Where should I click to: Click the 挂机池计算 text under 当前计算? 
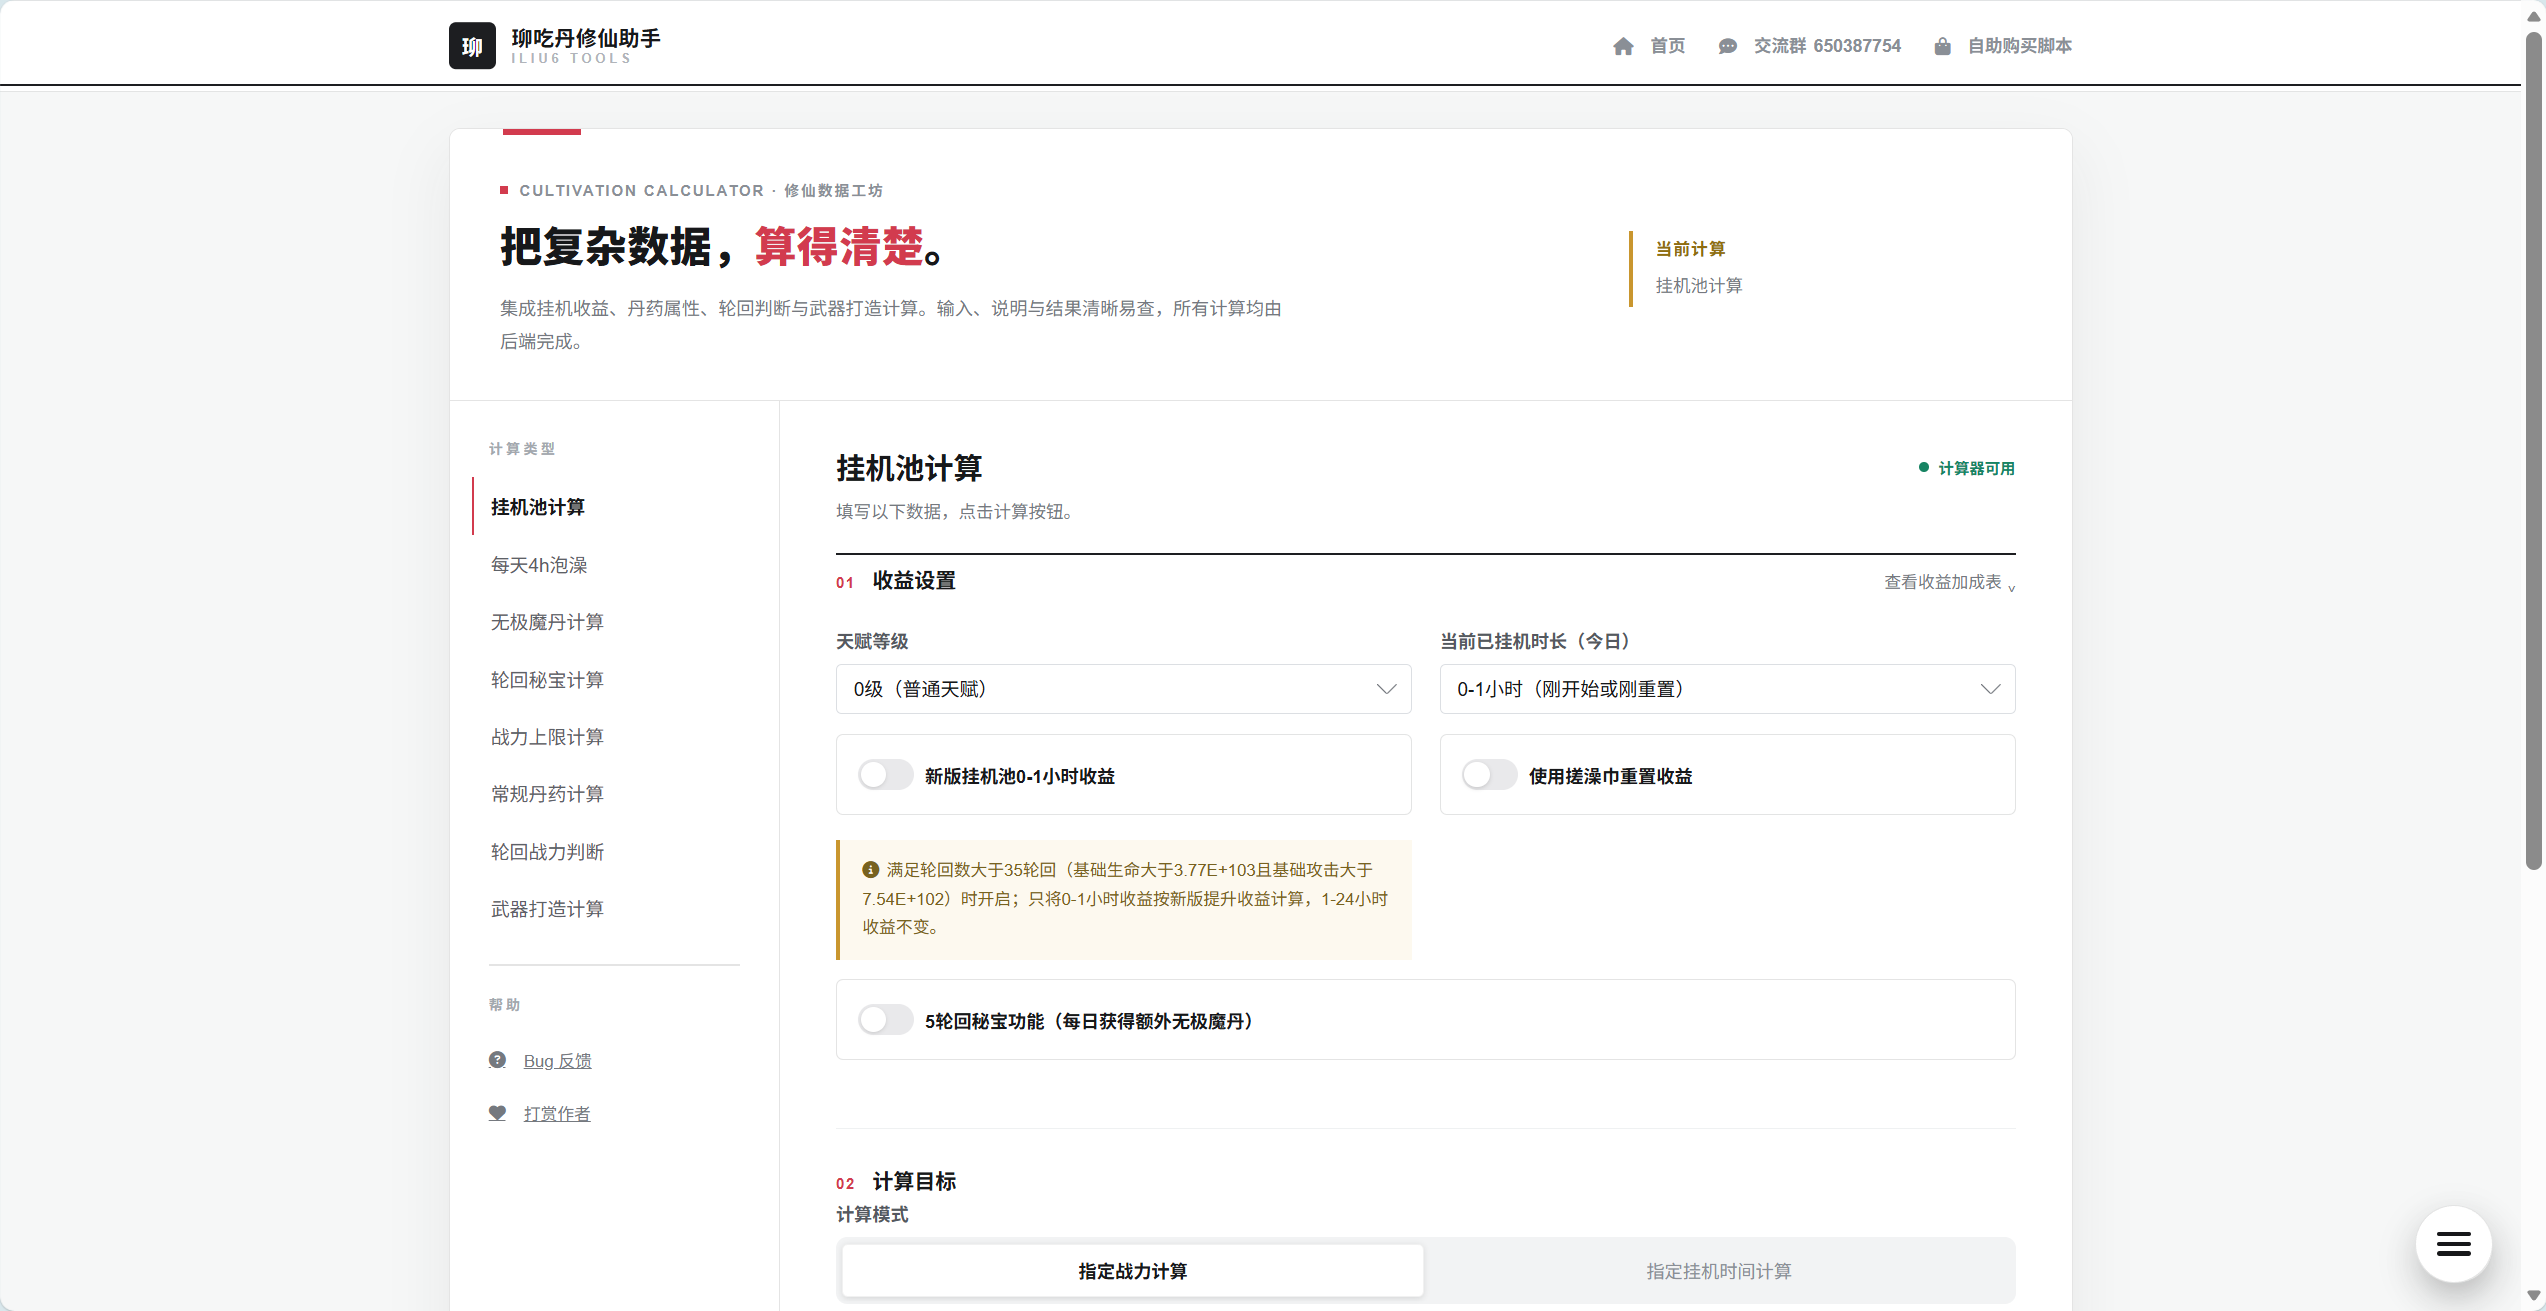pyautogui.click(x=1699, y=286)
